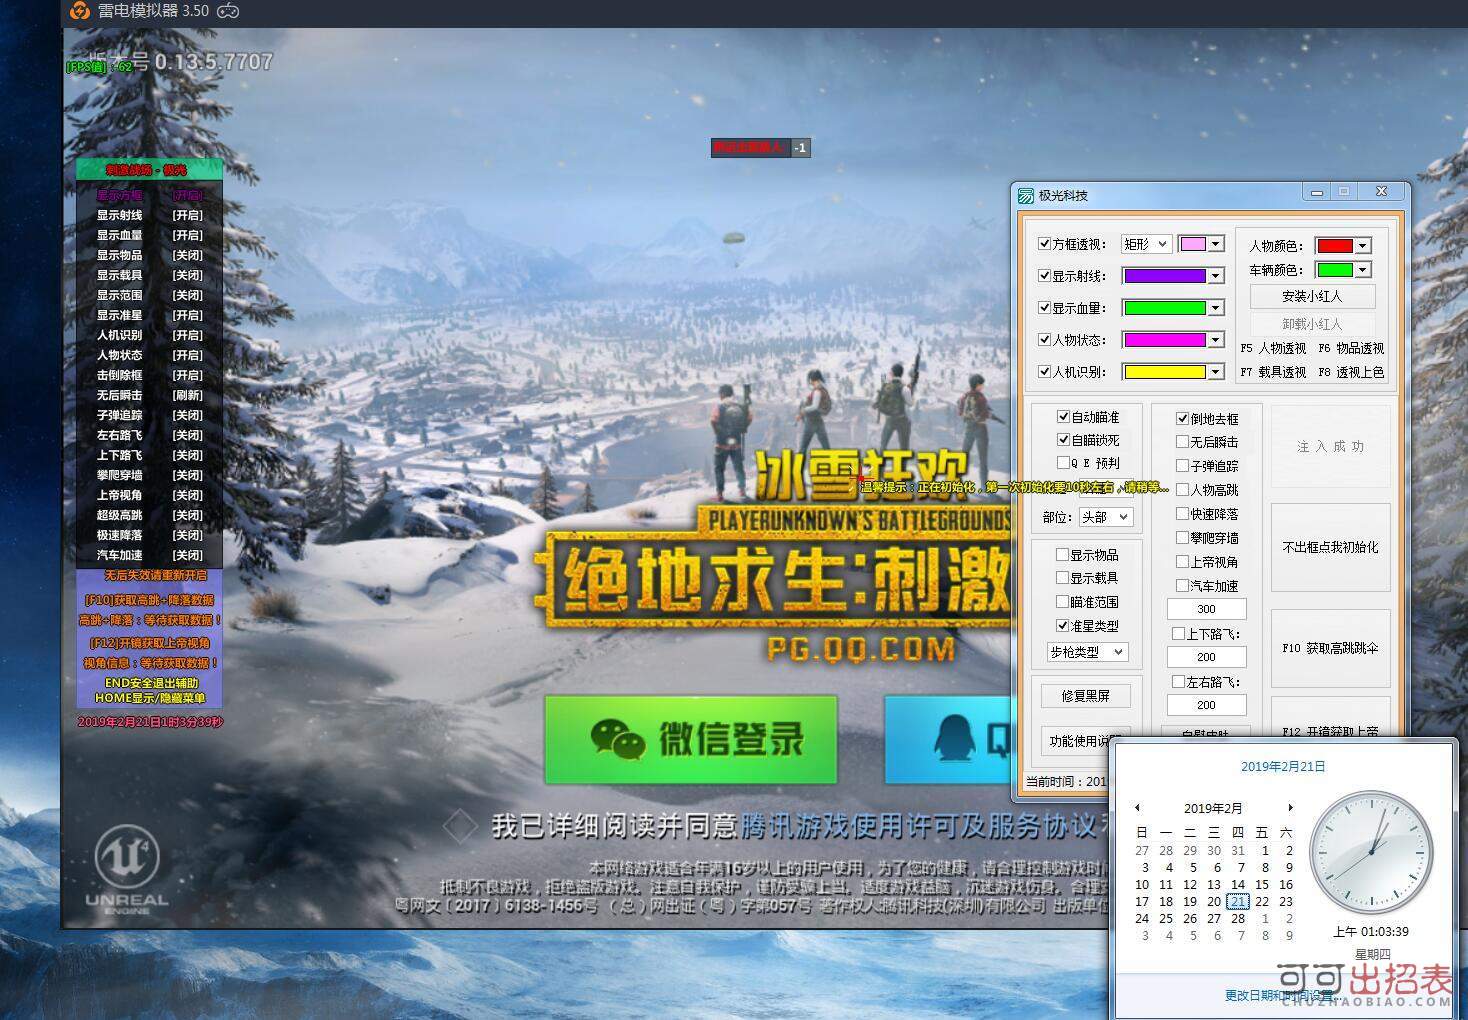
Task: Toggle 显示射线 checkbox
Action: click(x=1045, y=275)
